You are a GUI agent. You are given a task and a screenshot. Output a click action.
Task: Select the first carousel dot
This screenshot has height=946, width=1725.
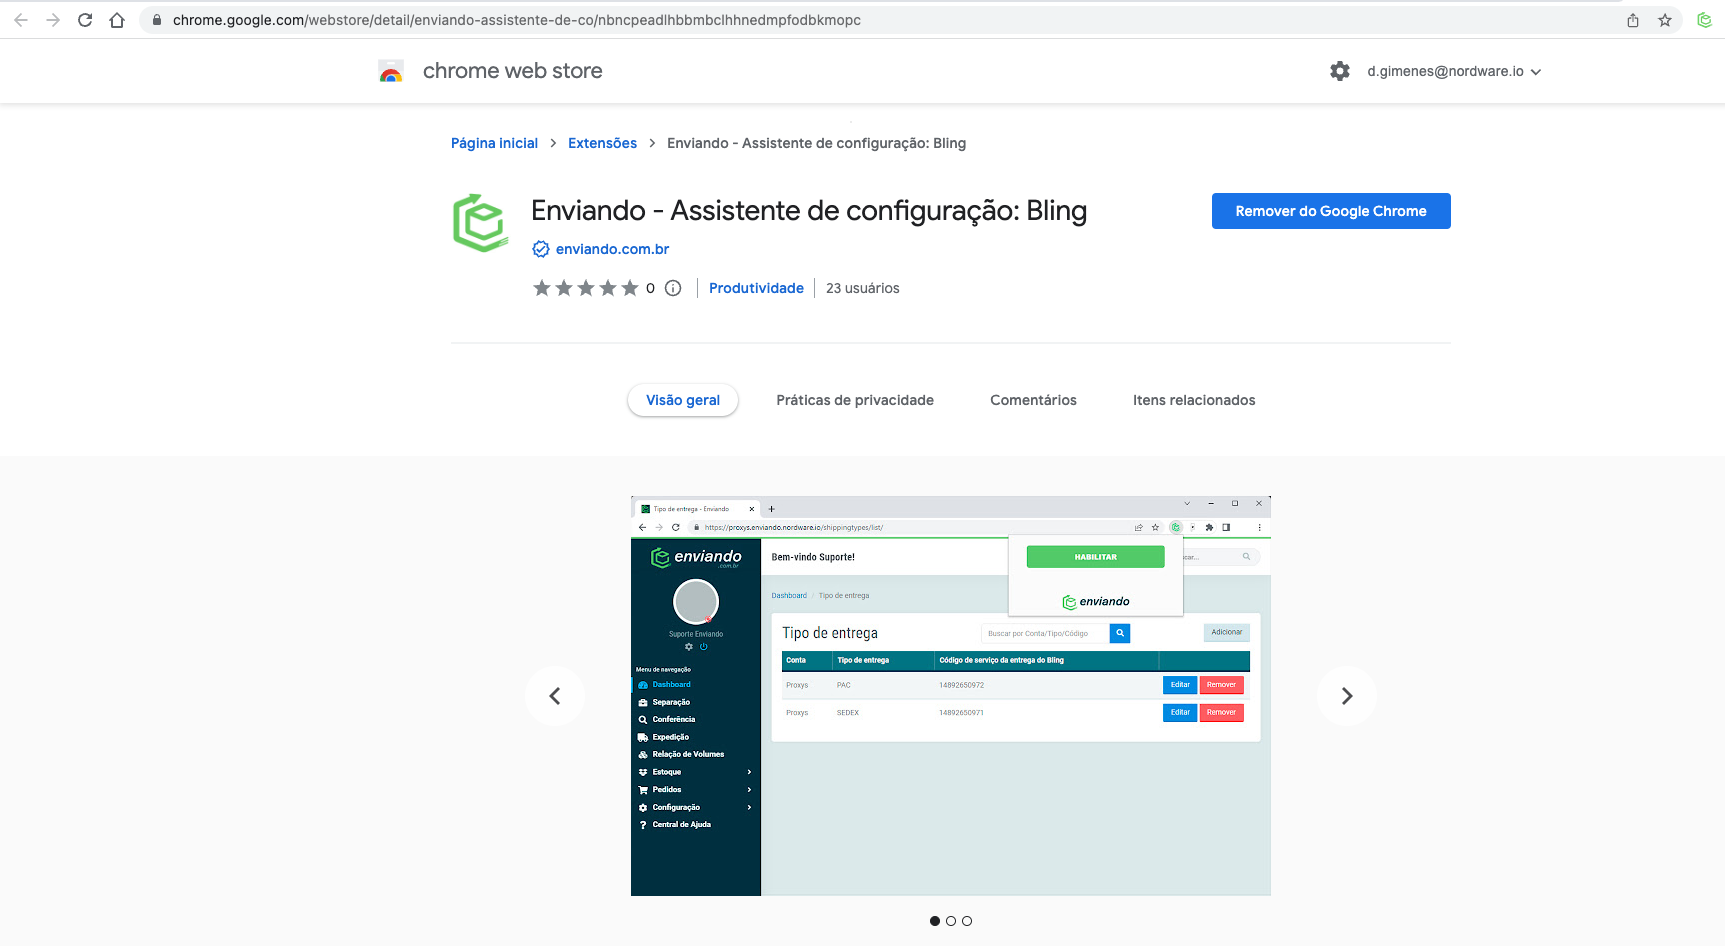pos(935,921)
